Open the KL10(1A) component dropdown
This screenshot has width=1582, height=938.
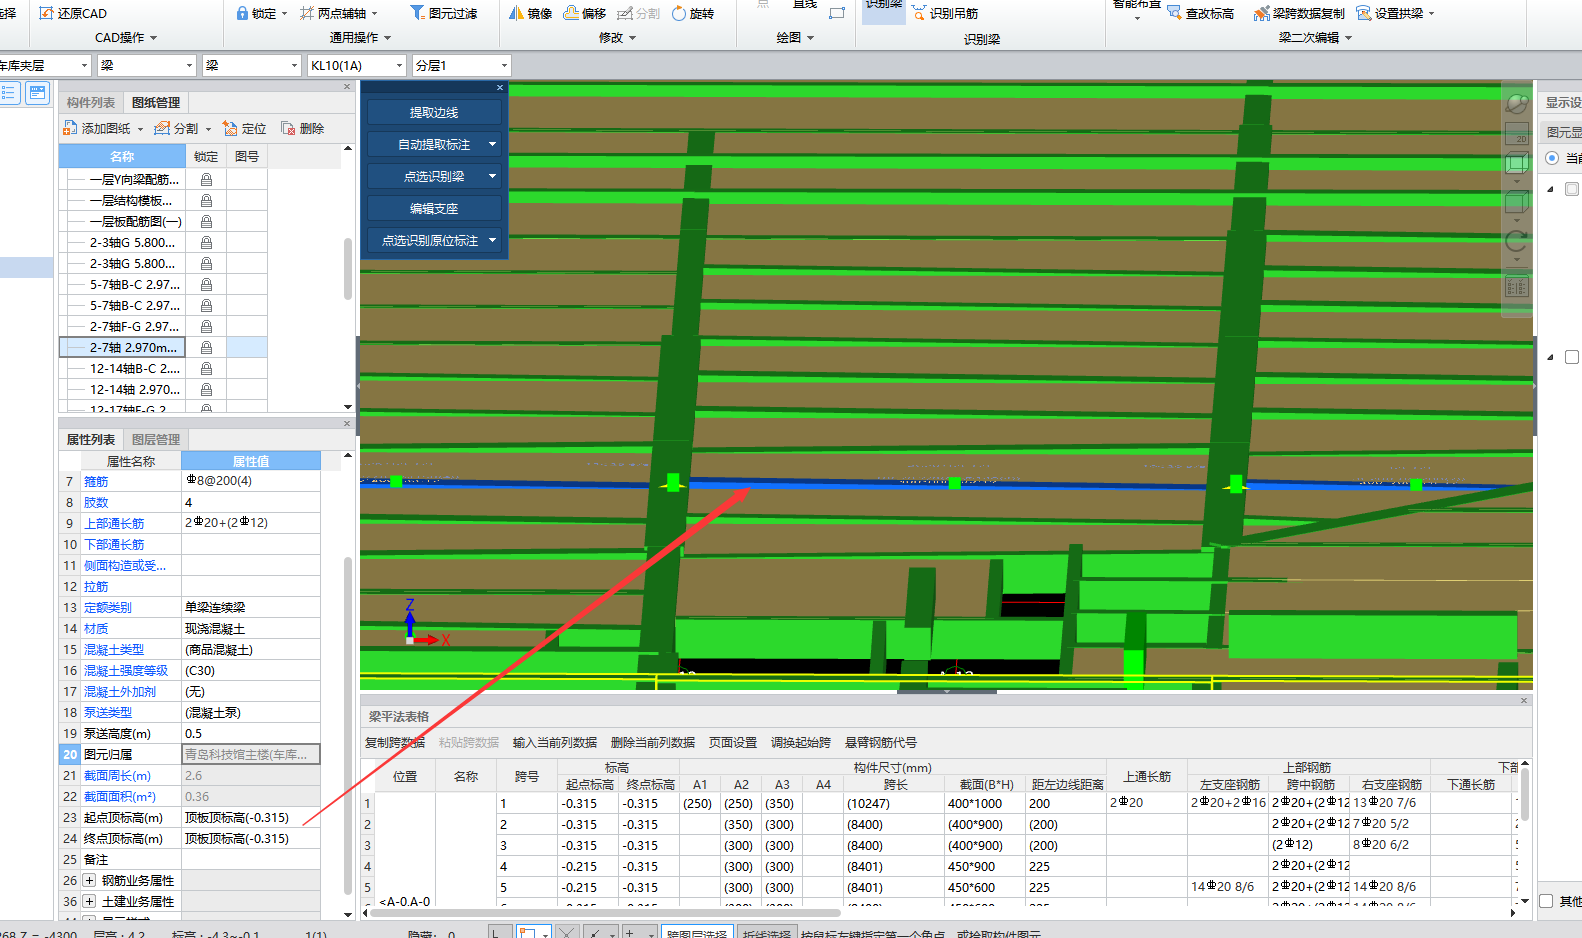coord(399,65)
